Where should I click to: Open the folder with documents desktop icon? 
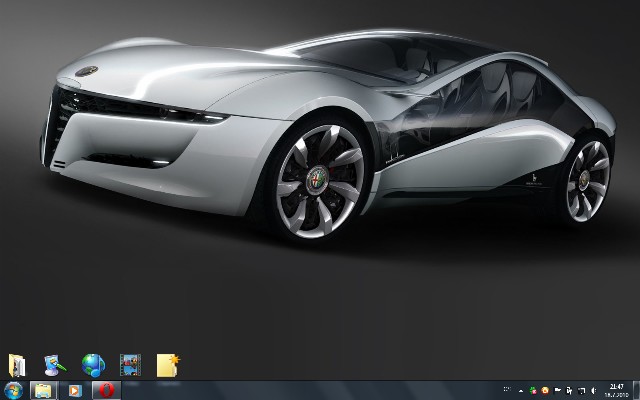[17, 364]
